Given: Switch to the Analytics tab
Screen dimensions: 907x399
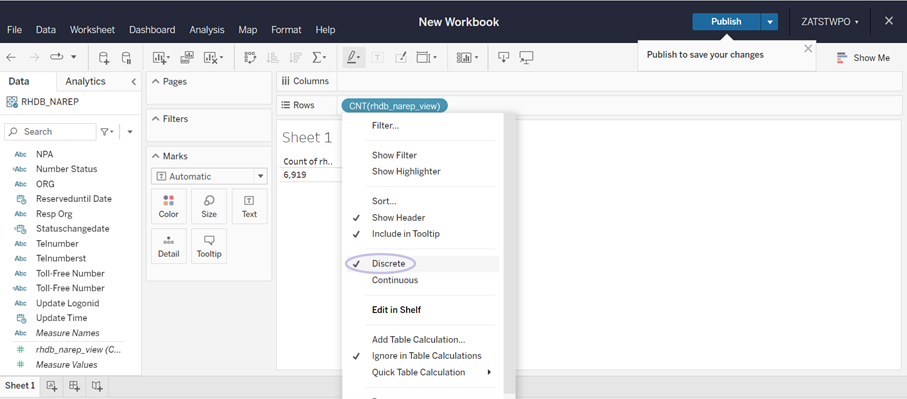Looking at the screenshot, I should pos(86,81).
